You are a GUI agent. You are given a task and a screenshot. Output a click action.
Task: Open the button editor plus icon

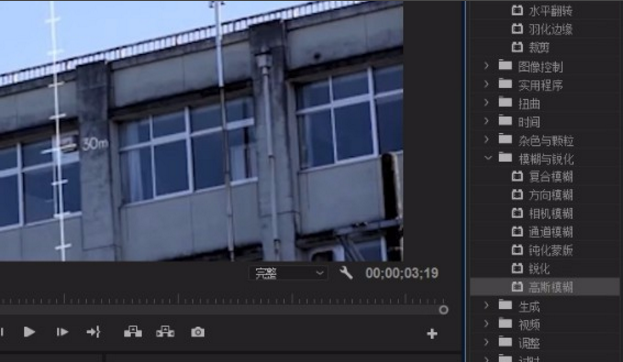coord(432,334)
